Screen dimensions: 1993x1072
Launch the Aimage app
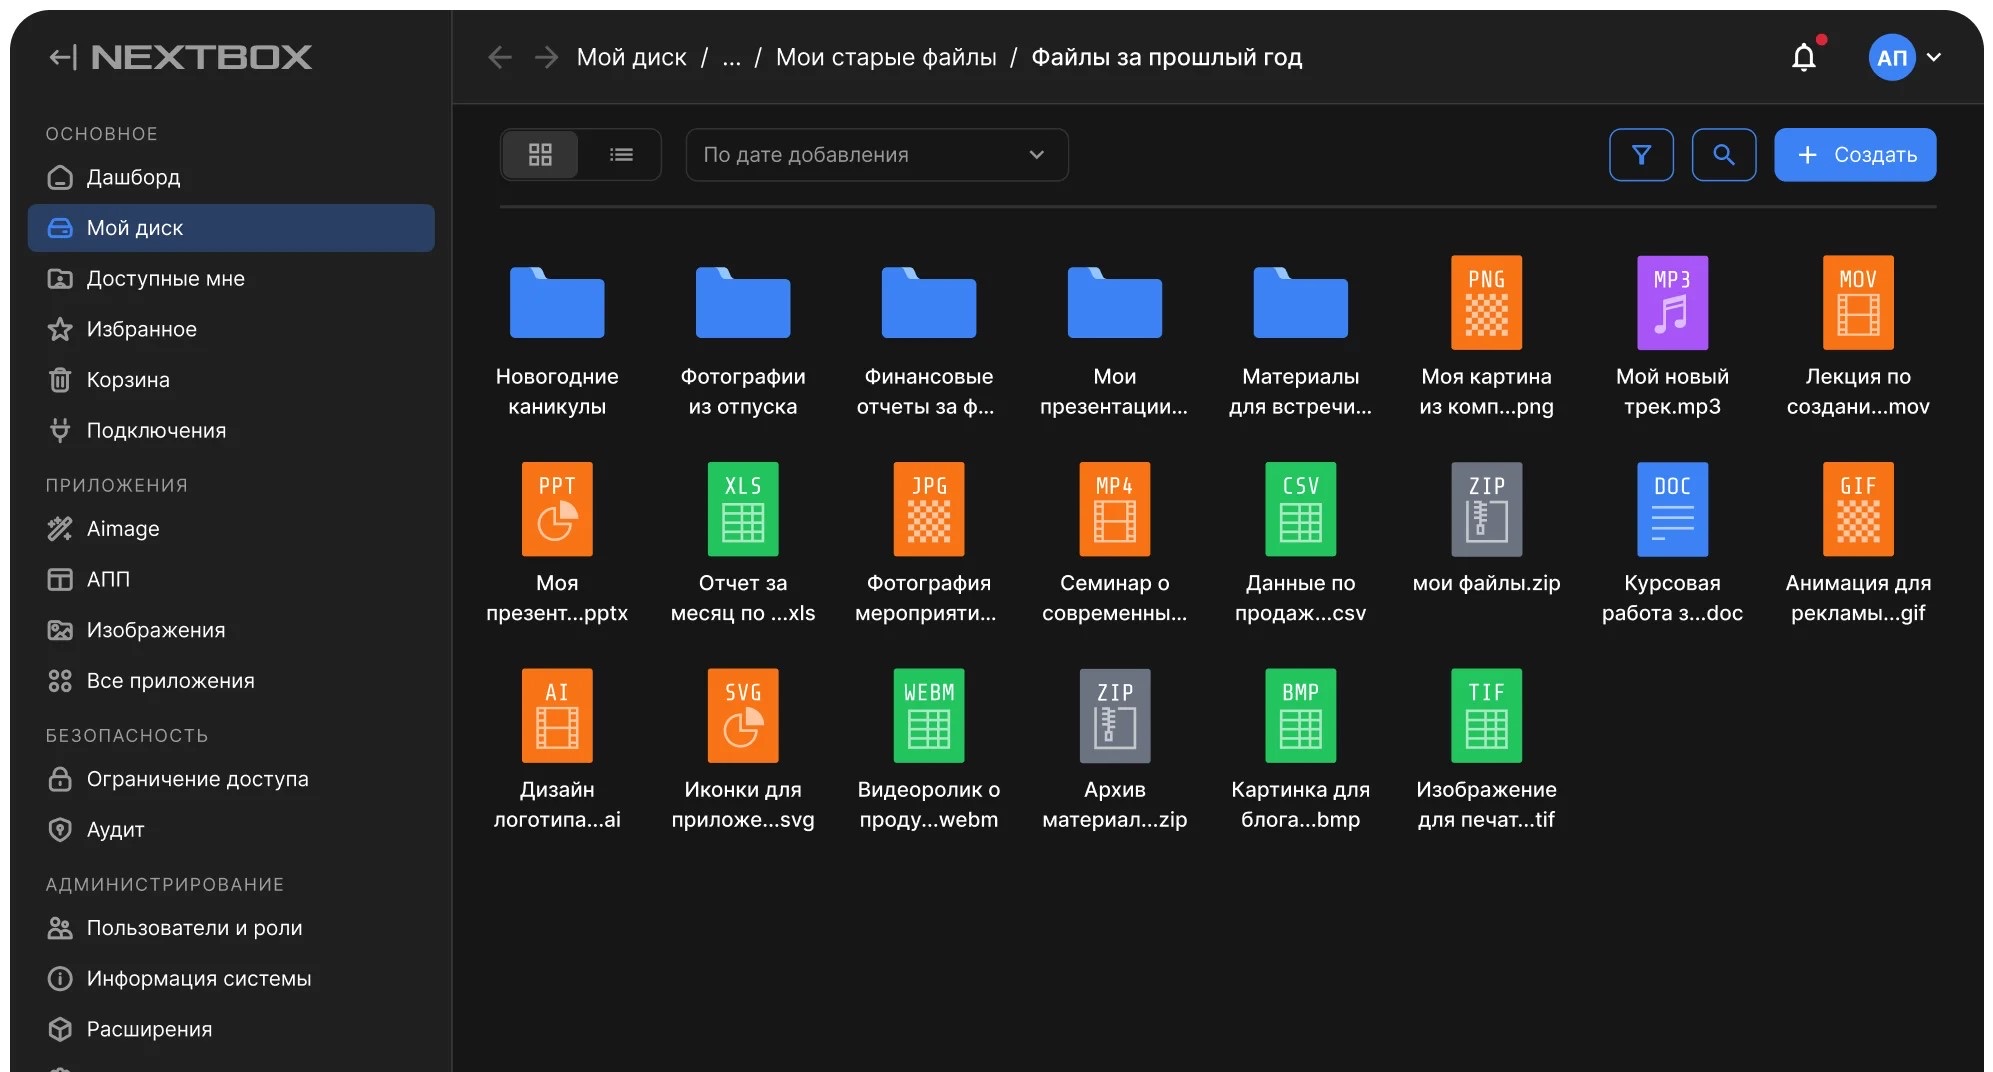click(231, 528)
